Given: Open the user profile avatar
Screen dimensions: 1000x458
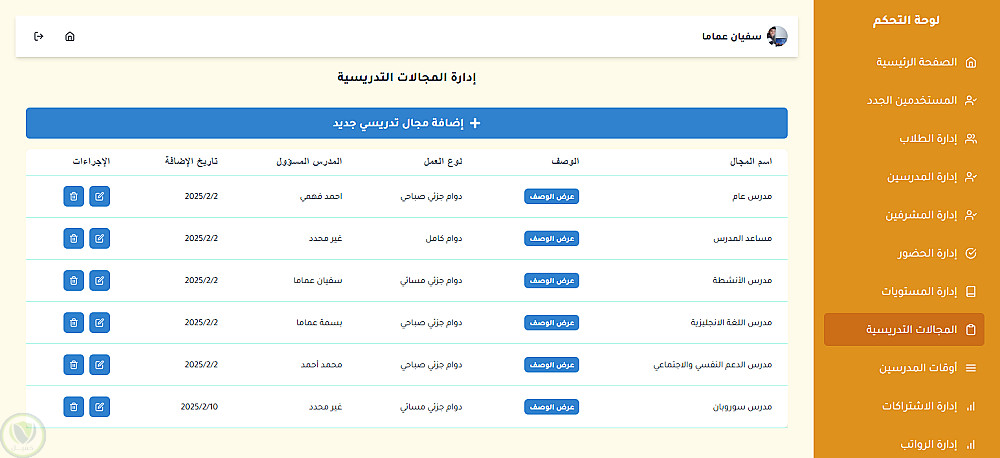Looking at the screenshot, I should click(x=777, y=36).
